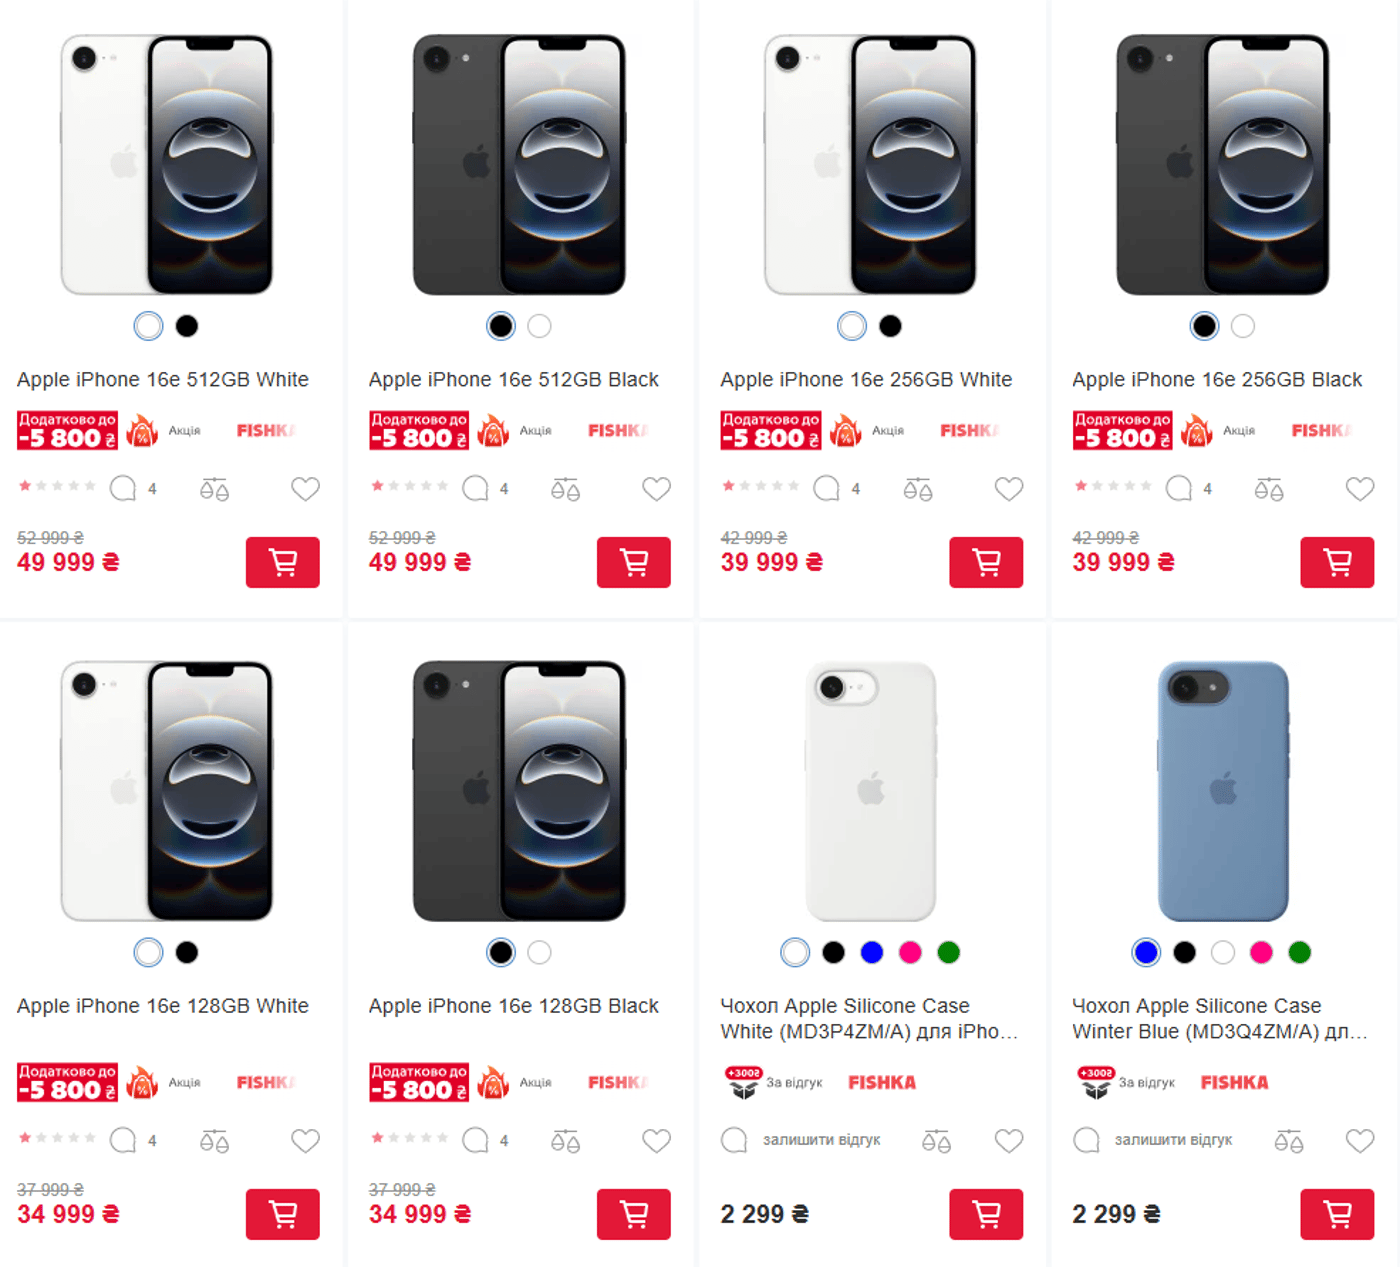Add iPhone 16e 128GB White to comparison
Viewport: 1400px width, 1267px height.
(x=213, y=1140)
